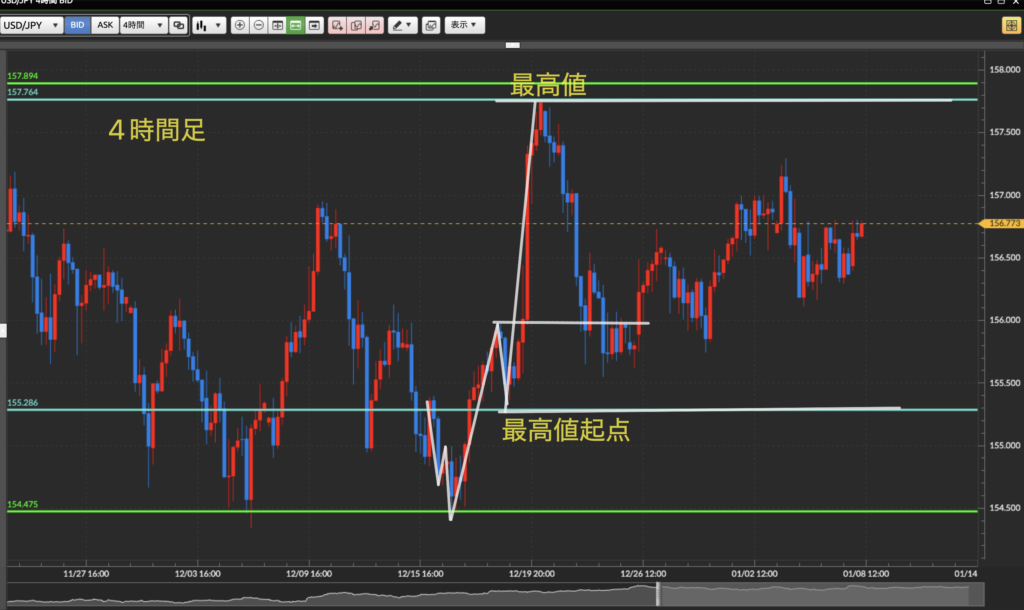Click the first pink add-indicator icon
Image resolution: width=1024 pixels, height=610 pixels.
point(337,25)
